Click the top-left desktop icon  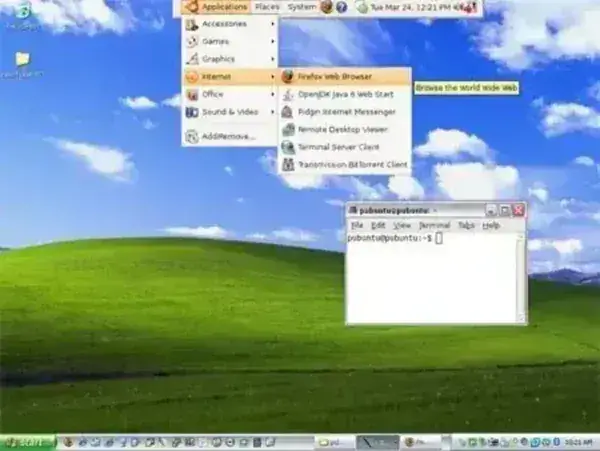[22, 11]
